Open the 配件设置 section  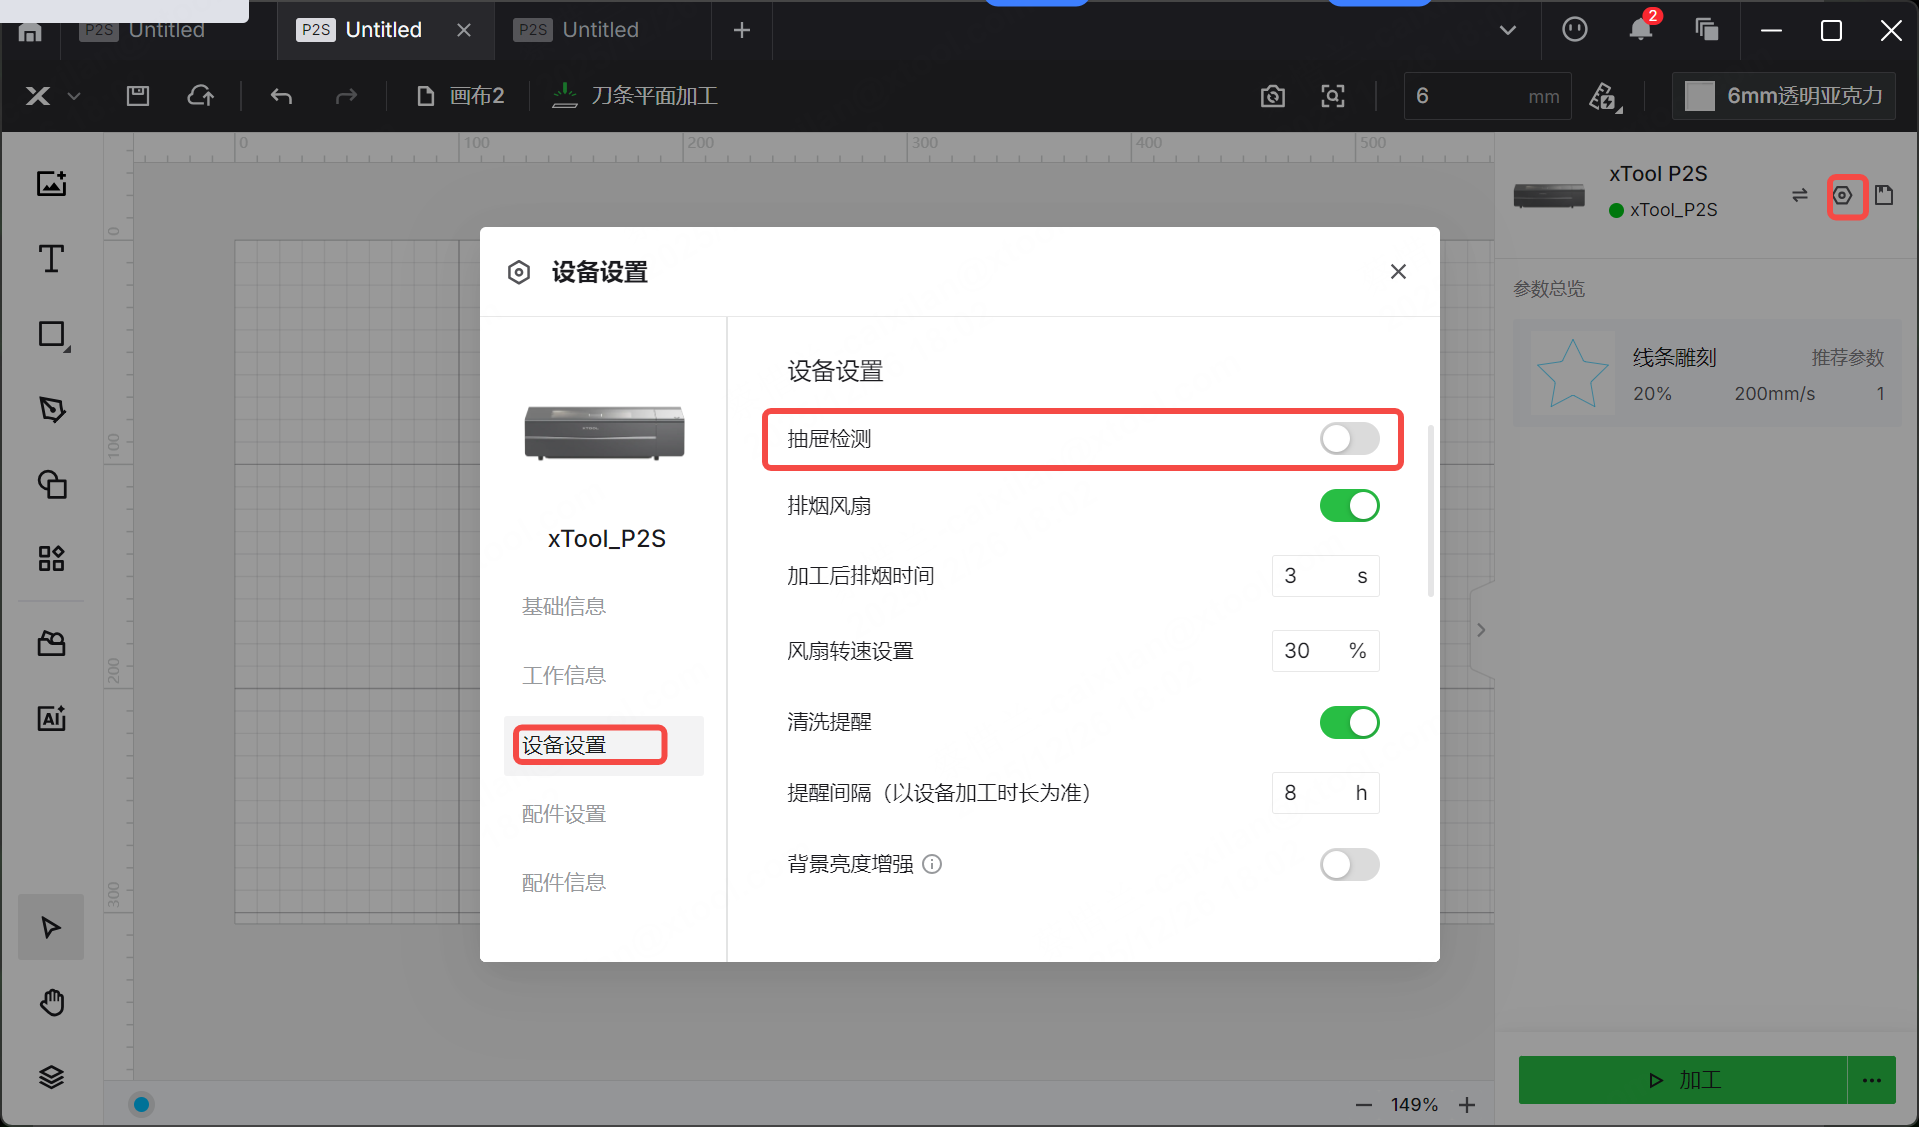click(x=564, y=814)
